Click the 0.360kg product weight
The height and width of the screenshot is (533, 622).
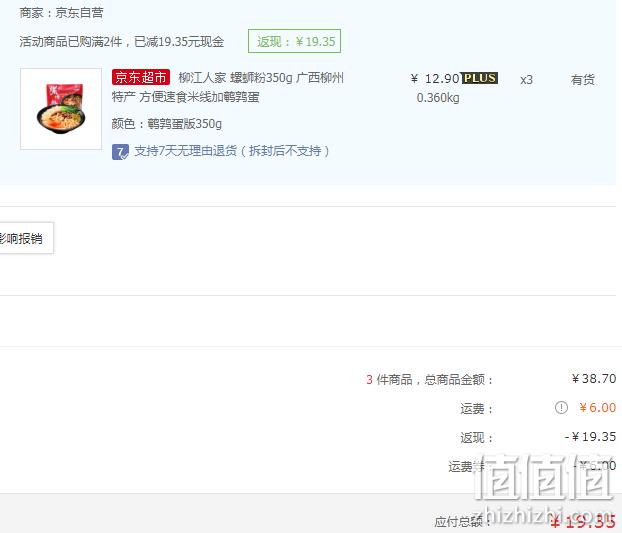(x=438, y=98)
